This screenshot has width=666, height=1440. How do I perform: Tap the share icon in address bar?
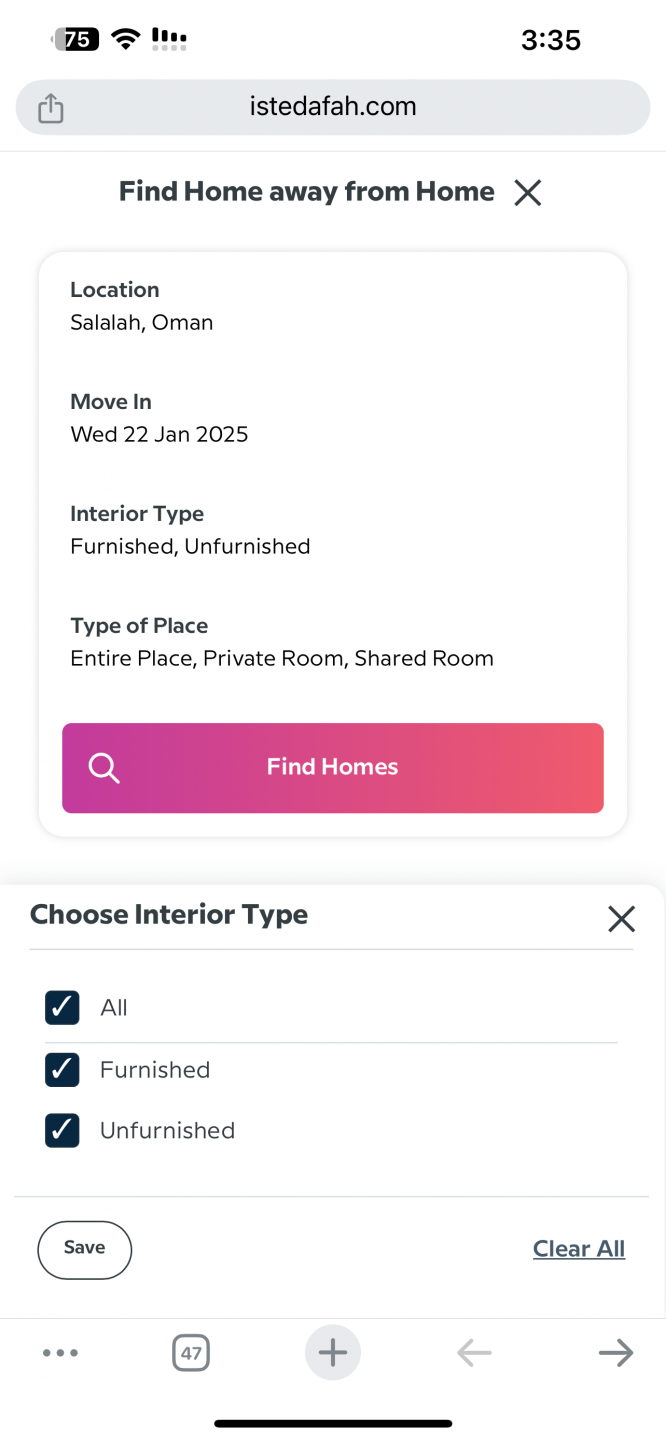coord(51,108)
